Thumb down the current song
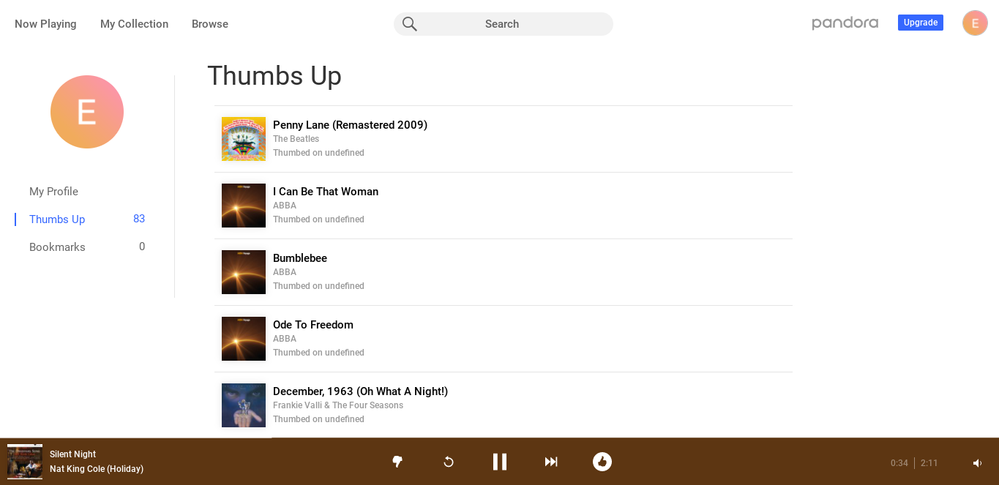 [397, 461]
